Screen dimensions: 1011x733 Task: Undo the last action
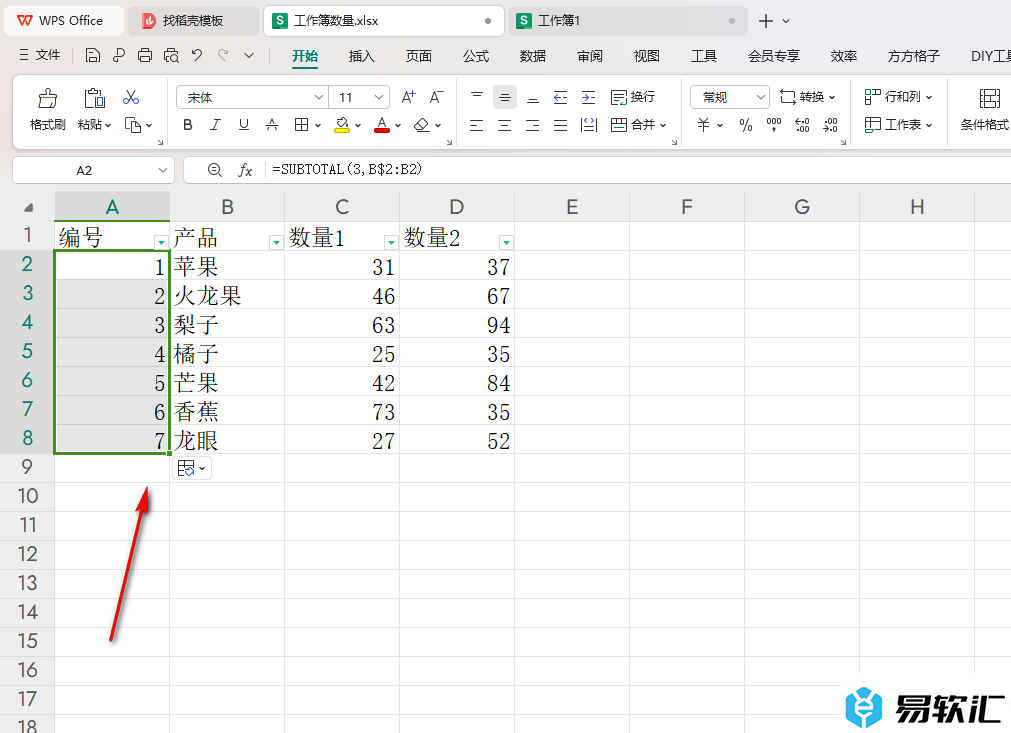point(197,56)
